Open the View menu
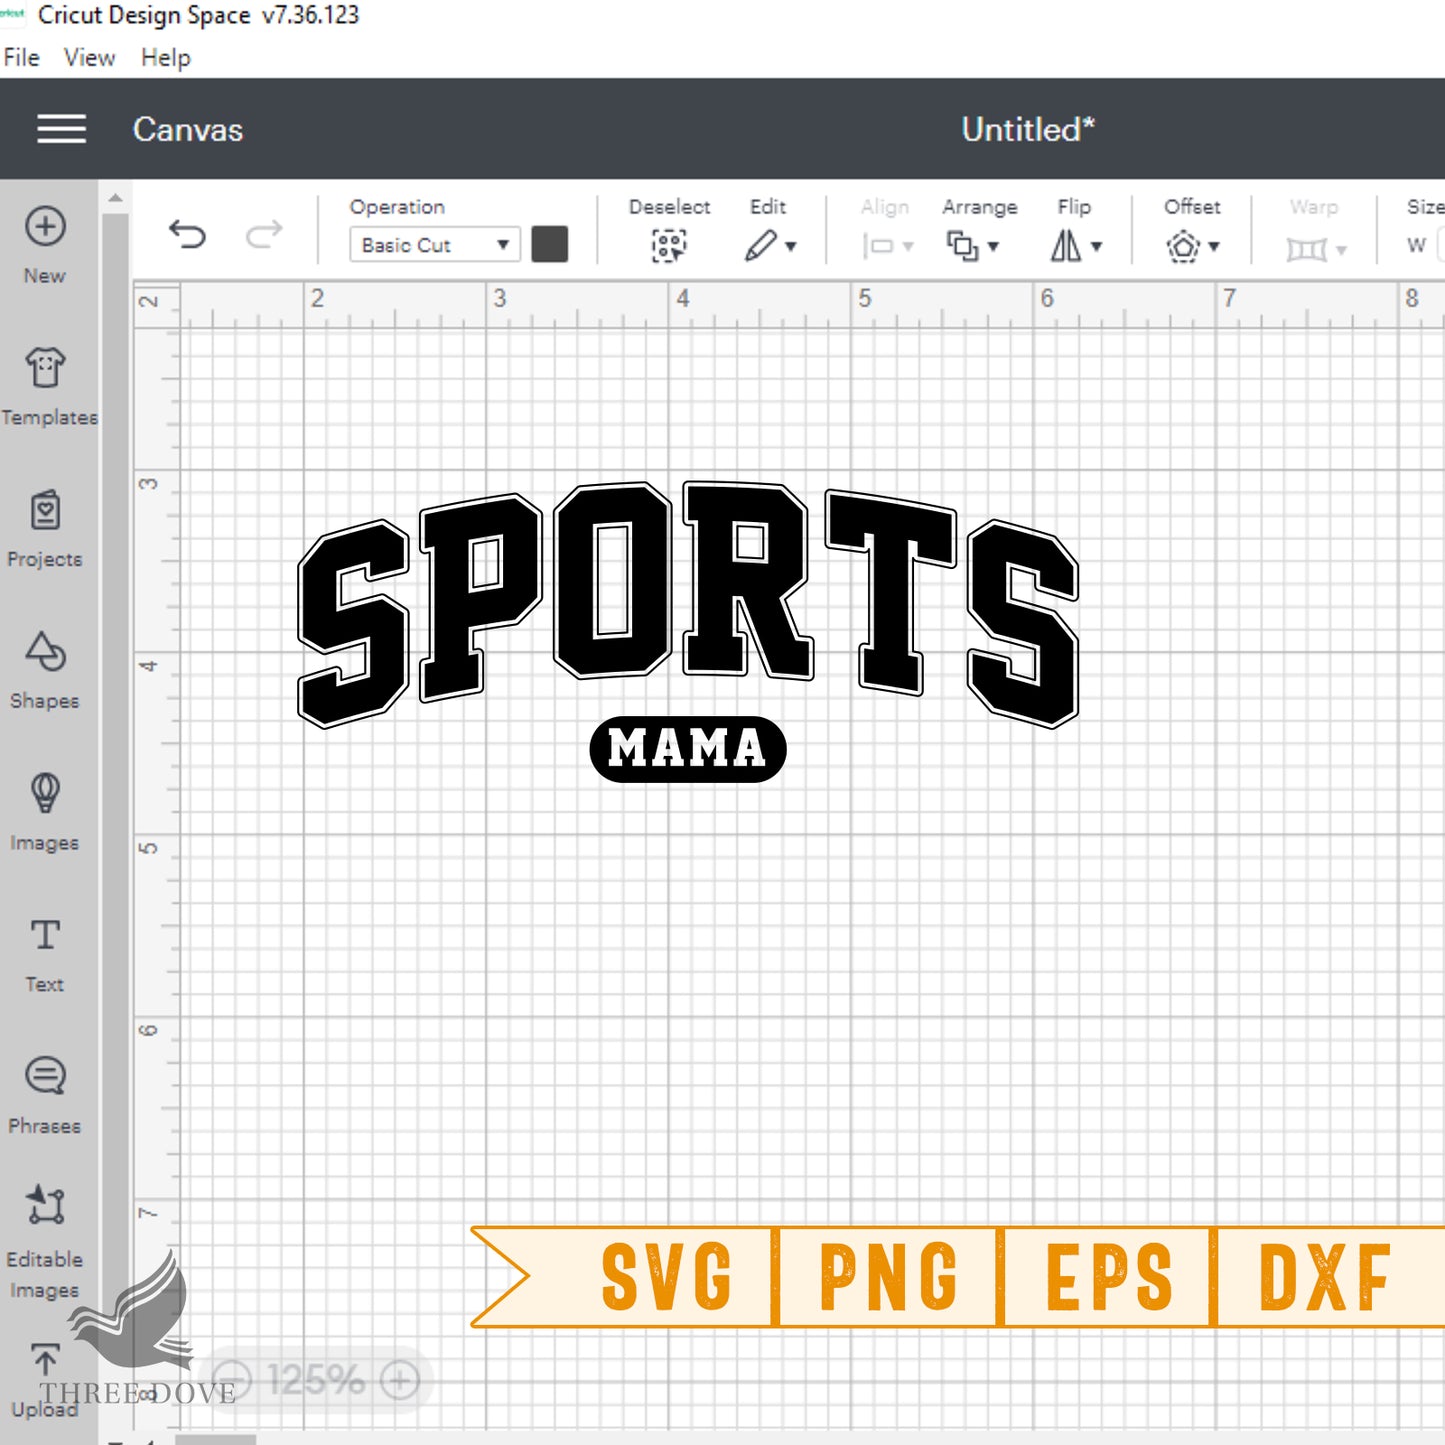This screenshot has height=1445, width=1445. click(x=90, y=58)
